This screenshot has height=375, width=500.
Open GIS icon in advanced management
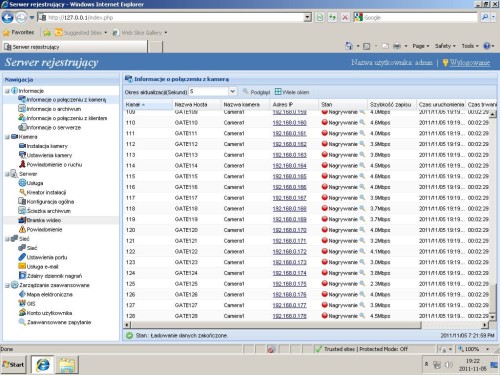22,303
